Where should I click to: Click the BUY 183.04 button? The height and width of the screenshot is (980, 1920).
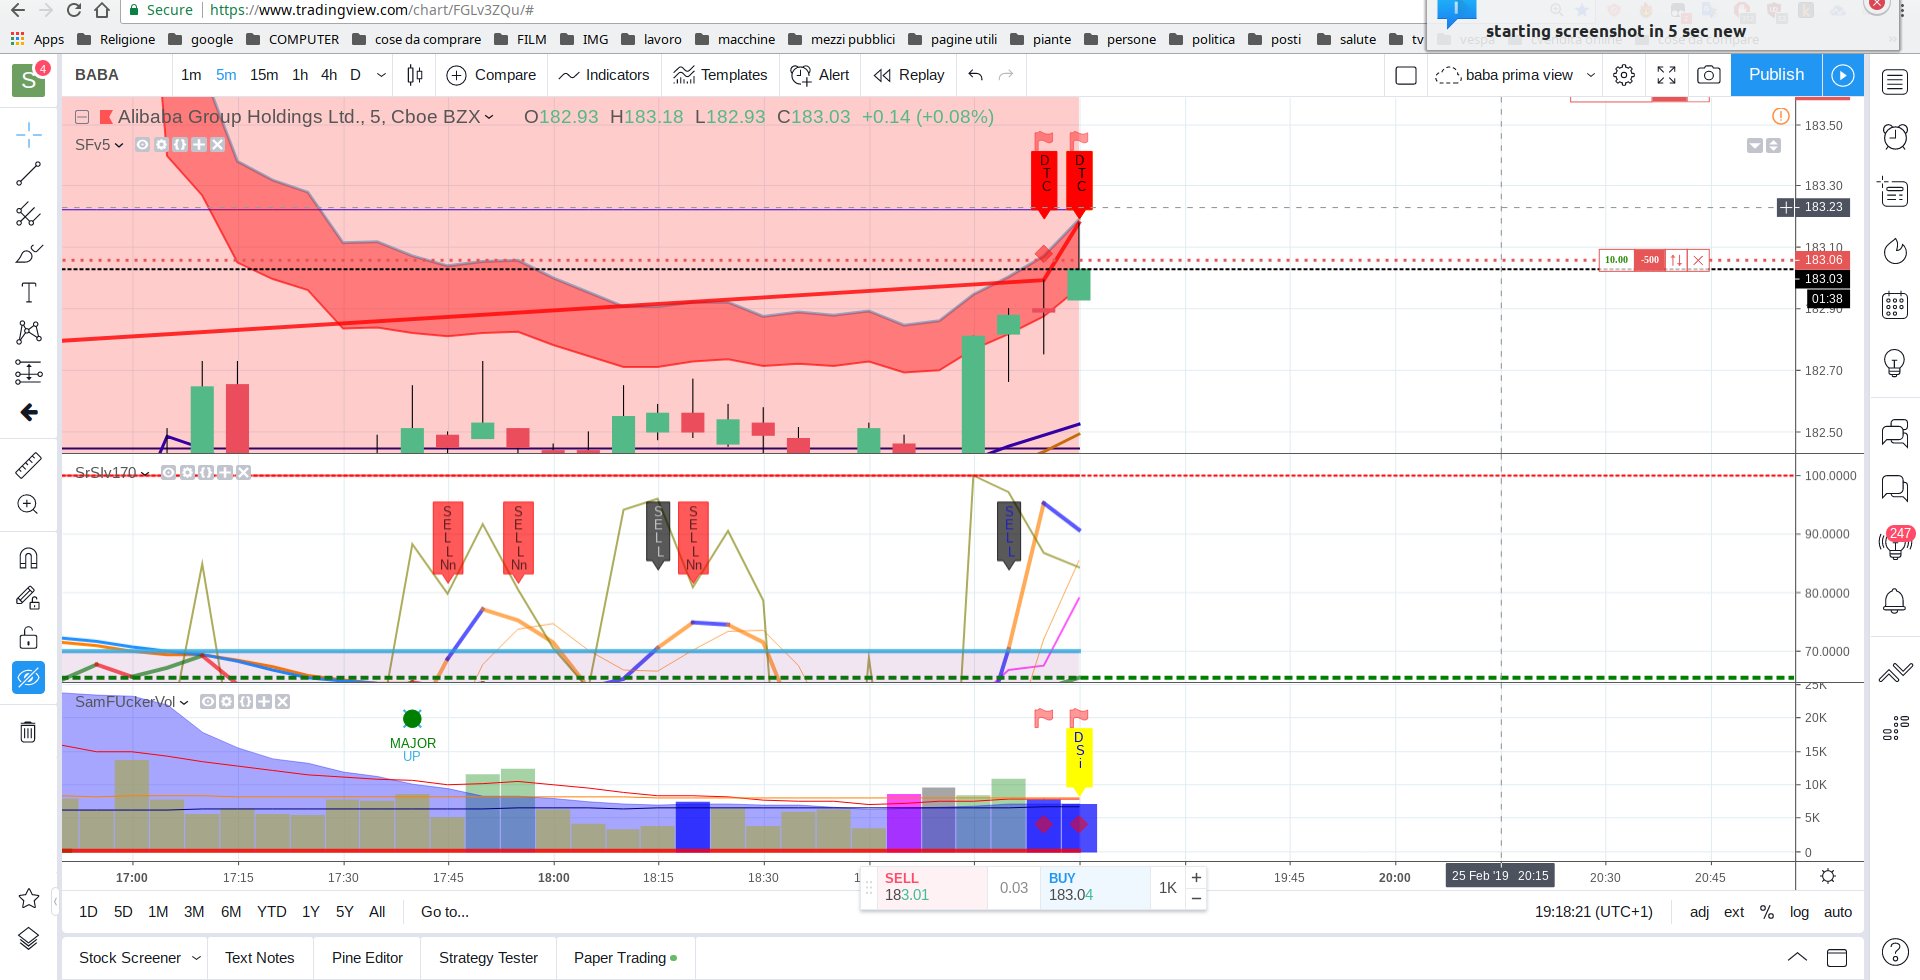pyautogui.click(x=1094, y=887)
